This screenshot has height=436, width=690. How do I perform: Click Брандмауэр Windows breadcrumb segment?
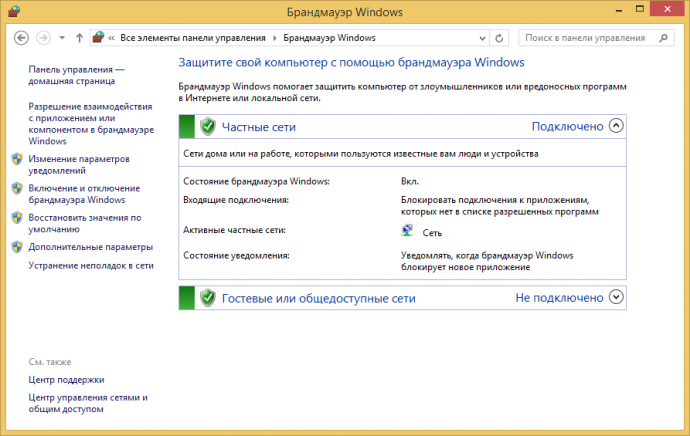(x=329, y=38)
